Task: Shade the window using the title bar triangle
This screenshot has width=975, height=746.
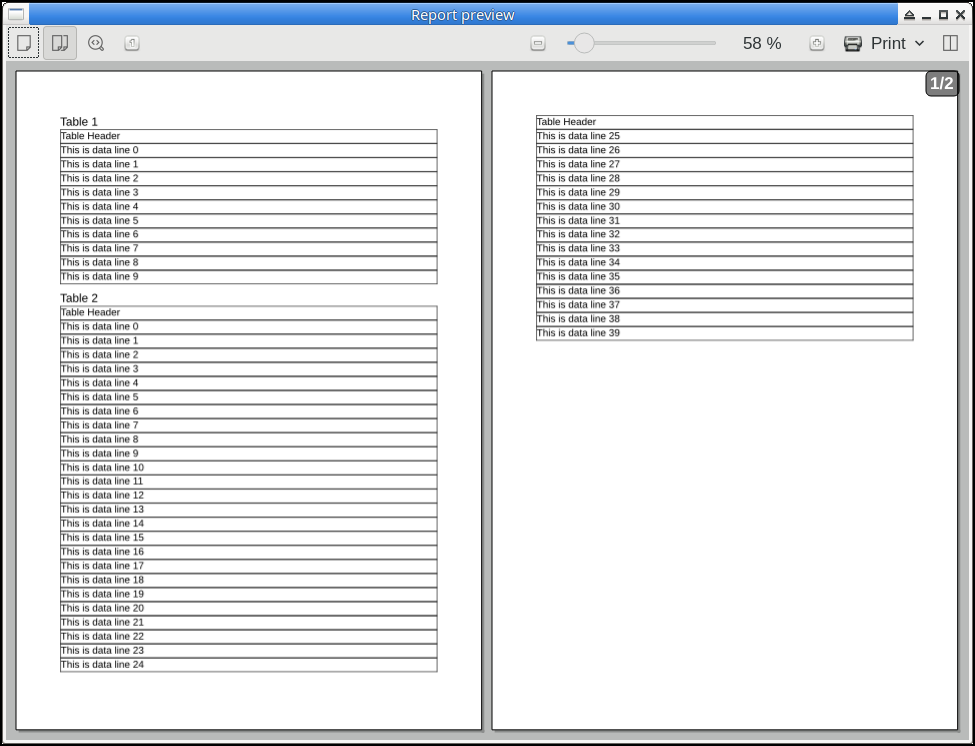Action: tap(909, 15)
